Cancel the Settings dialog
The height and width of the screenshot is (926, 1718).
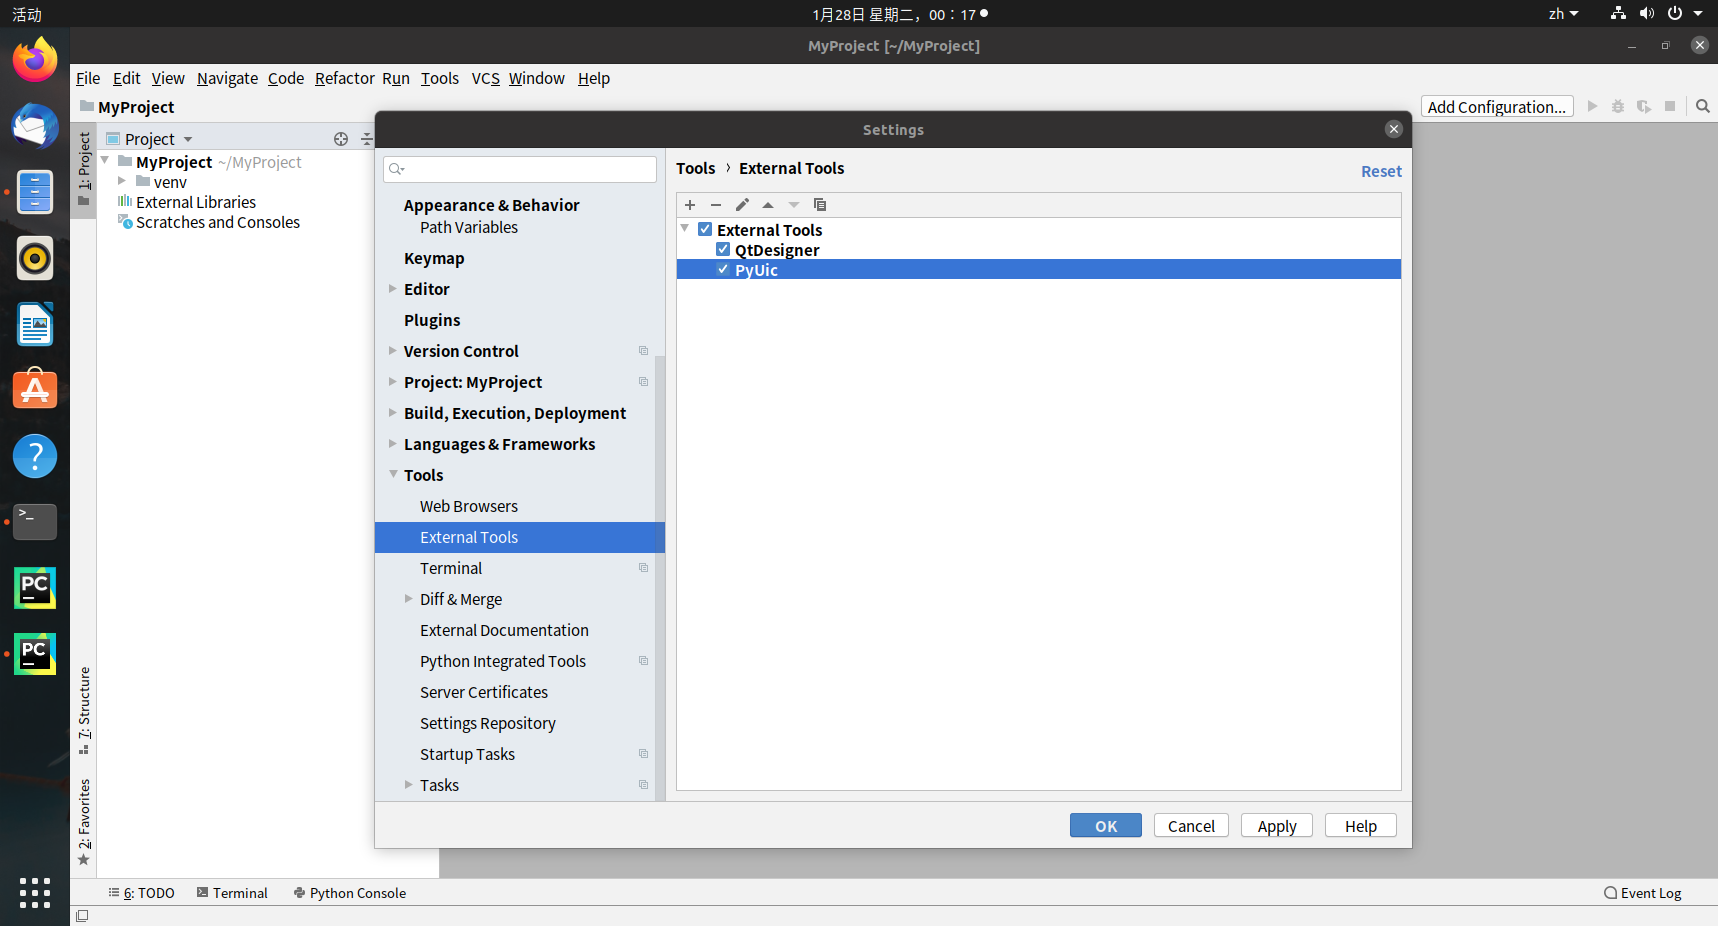[1191, 825]
